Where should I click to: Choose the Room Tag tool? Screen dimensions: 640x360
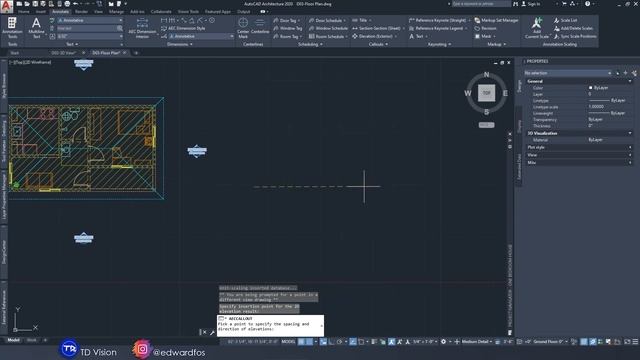coord(287,37)
